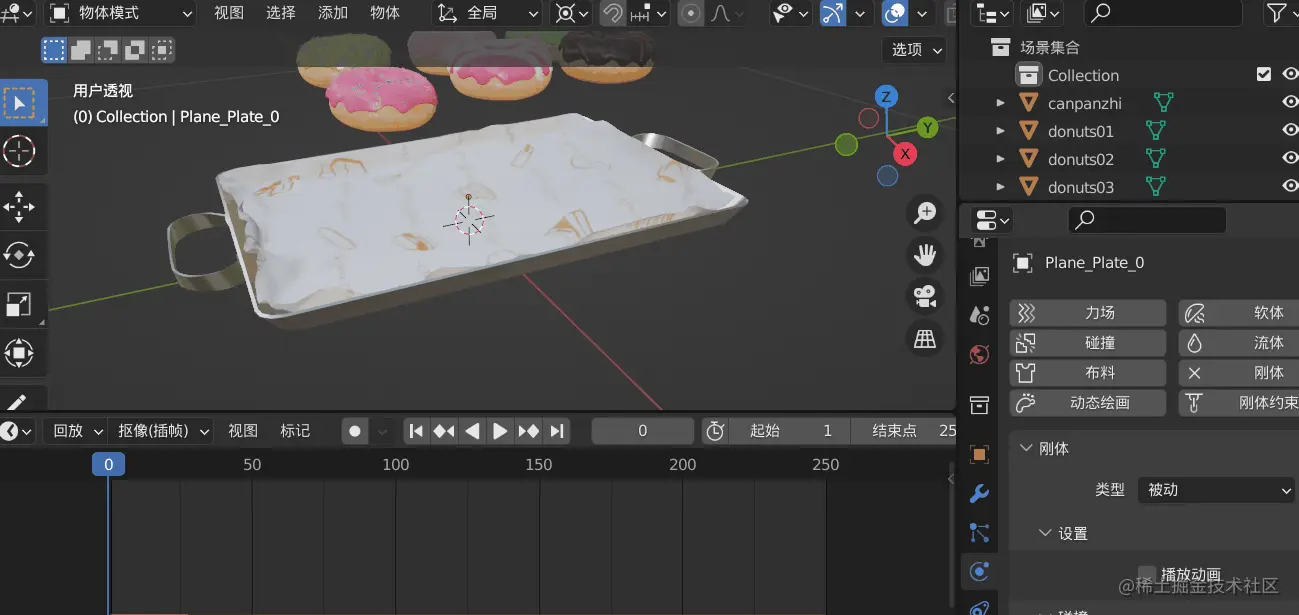This screenshot has width=1299, height=615.
Task: Toggle the snapping magnet
Action: pos(612,13)
